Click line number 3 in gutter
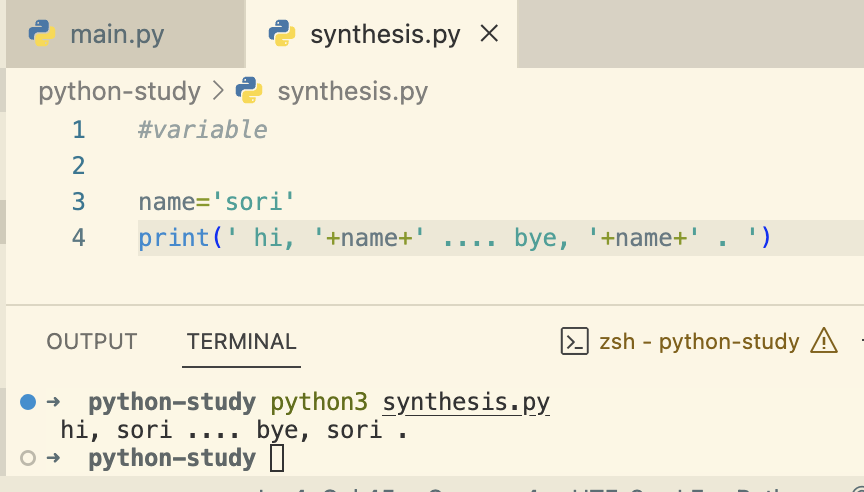 (79, 202)
